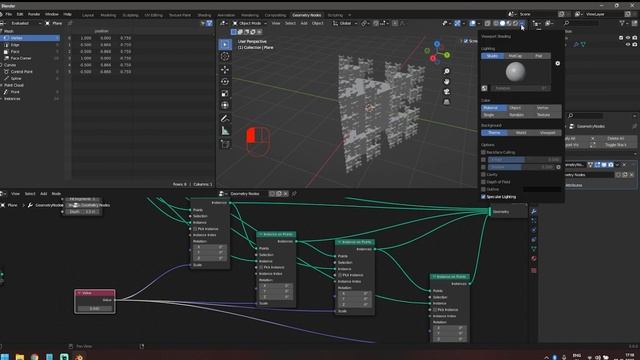Screen dimensions: 640x360
Task: Switch to the Geometry Nodes workspace tab
Action: (x=307, y=15)
